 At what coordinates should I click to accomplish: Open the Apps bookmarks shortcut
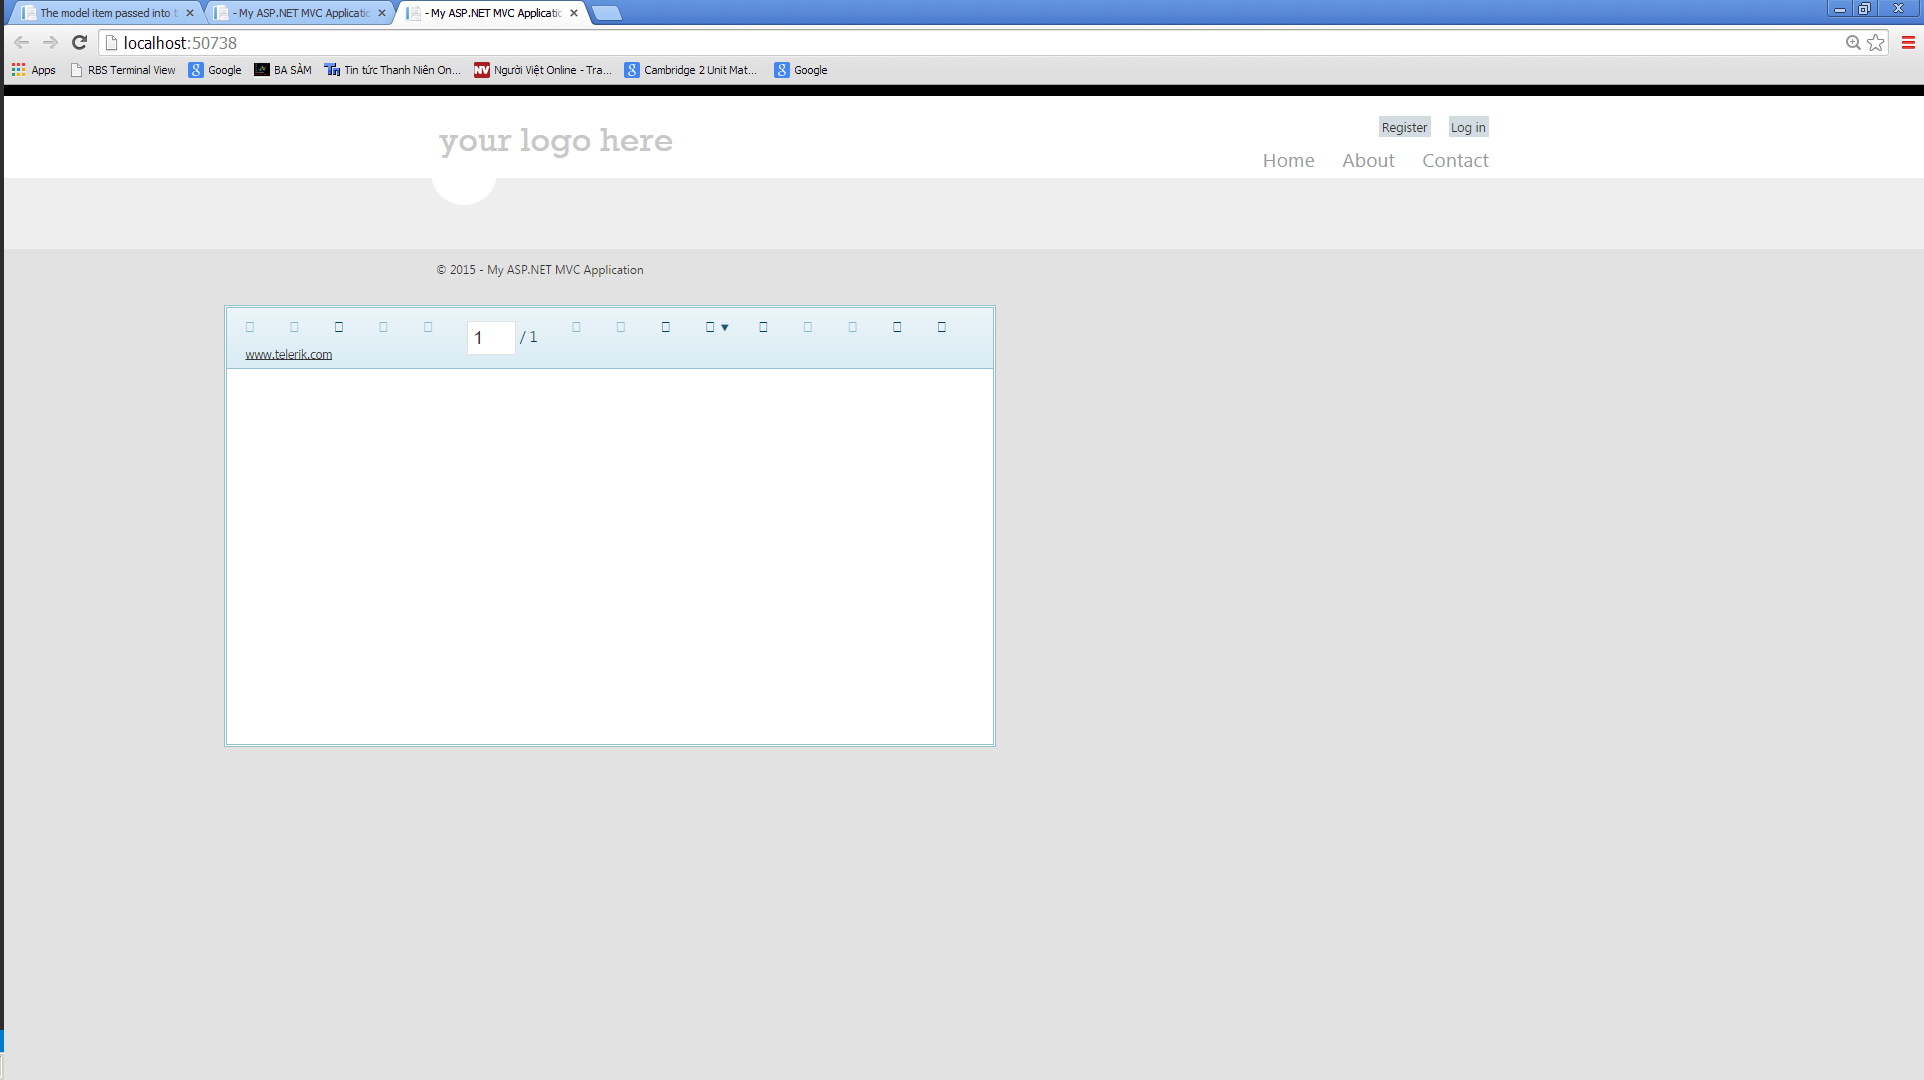click(34, 70)
